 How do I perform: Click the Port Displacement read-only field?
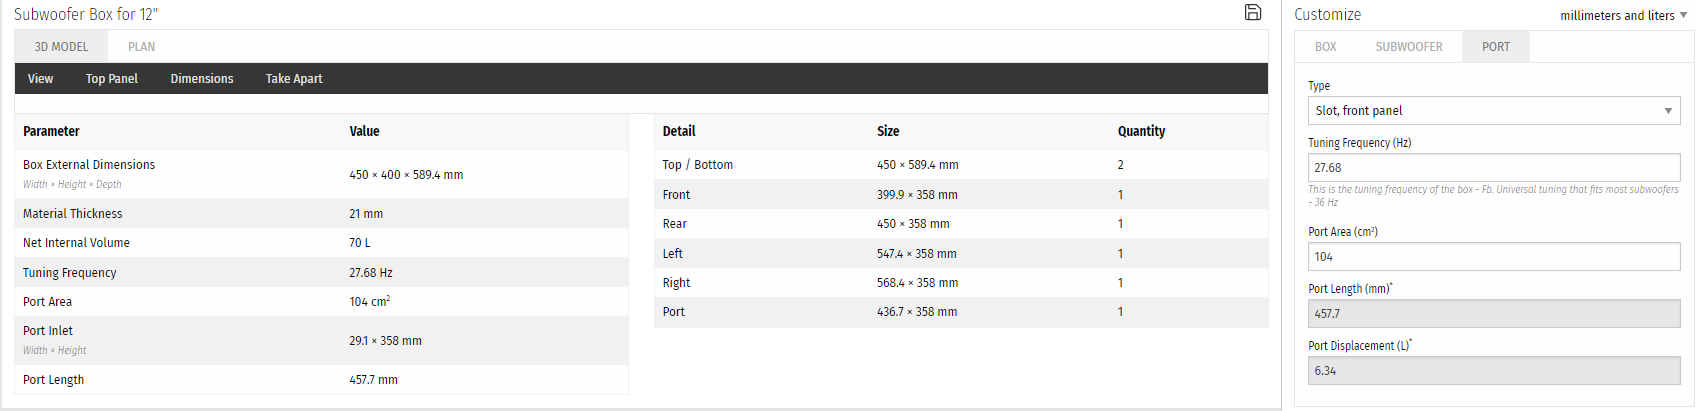(1494, 371)
